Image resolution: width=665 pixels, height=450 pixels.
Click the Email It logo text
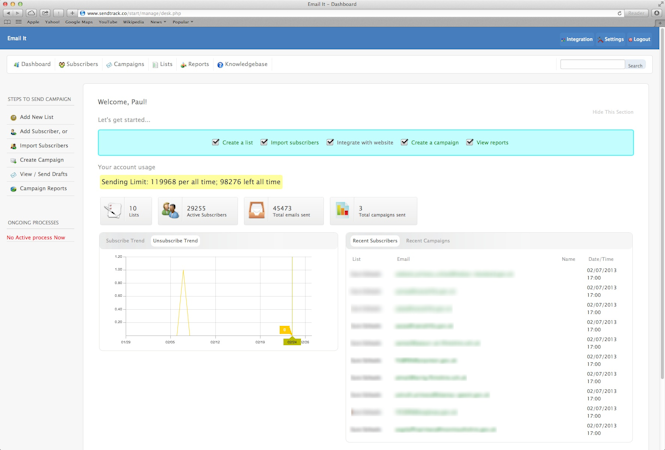(x=17, y=38)
